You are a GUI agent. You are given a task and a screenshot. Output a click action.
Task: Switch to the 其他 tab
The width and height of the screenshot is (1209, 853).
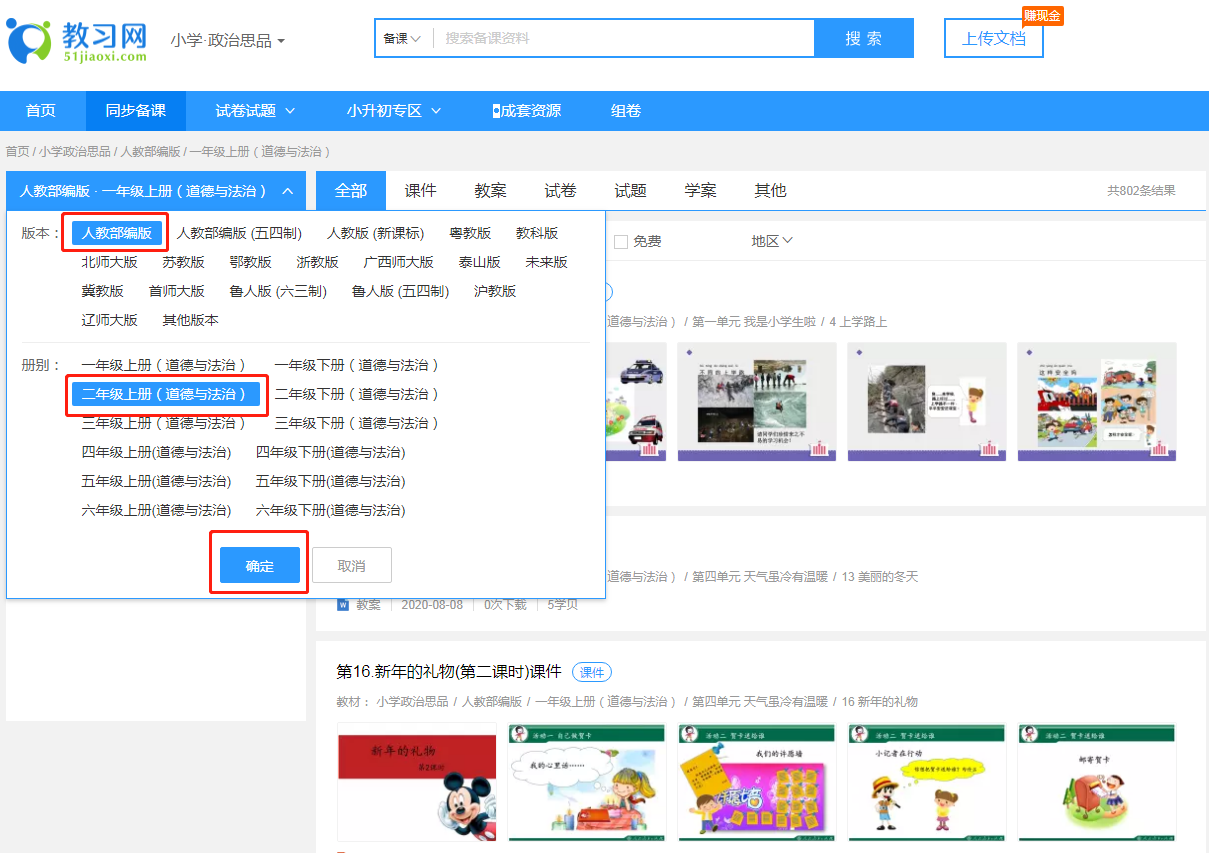click(x=771, y=190)
